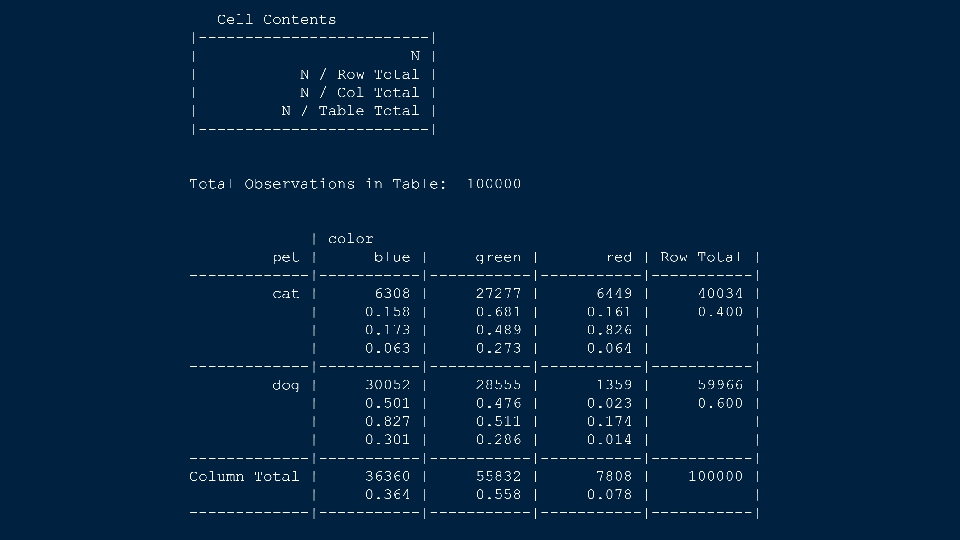Viewport: 960px width, 540px height.
Task: Click the "N / Col Total" legend line
Action: coord(359,93)
